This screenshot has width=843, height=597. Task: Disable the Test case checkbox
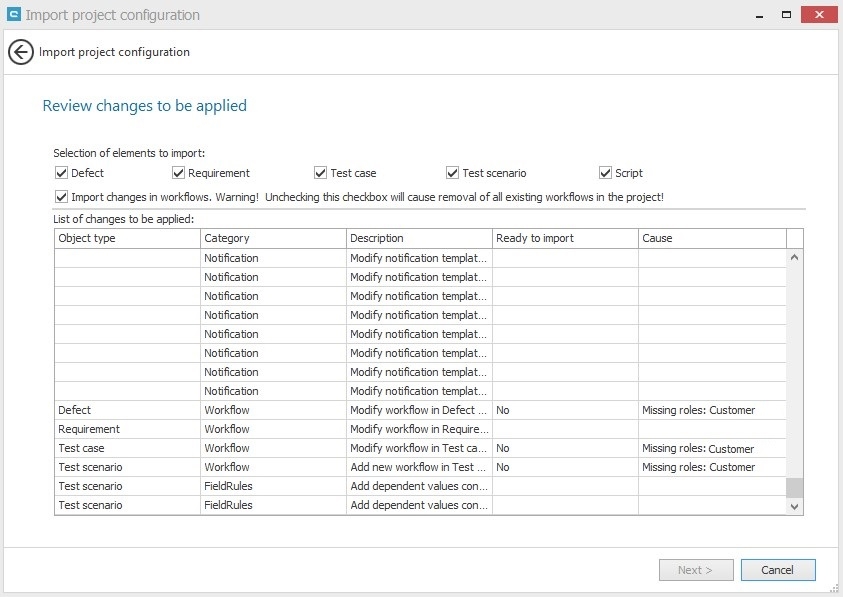[x=321, y=173]
